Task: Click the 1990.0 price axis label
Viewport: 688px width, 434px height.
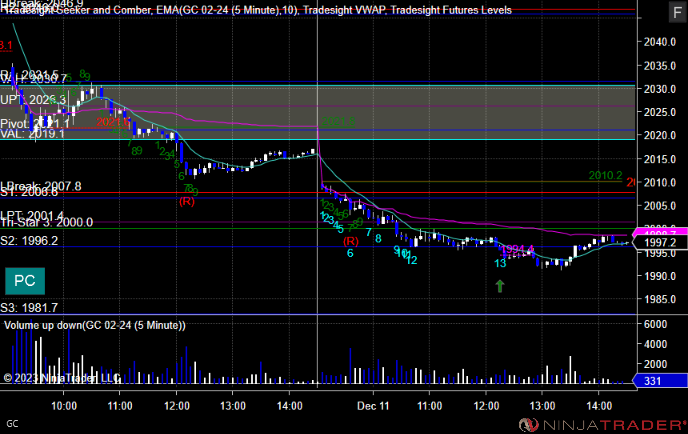Action: pyautogui.click(x=659, y=276)
